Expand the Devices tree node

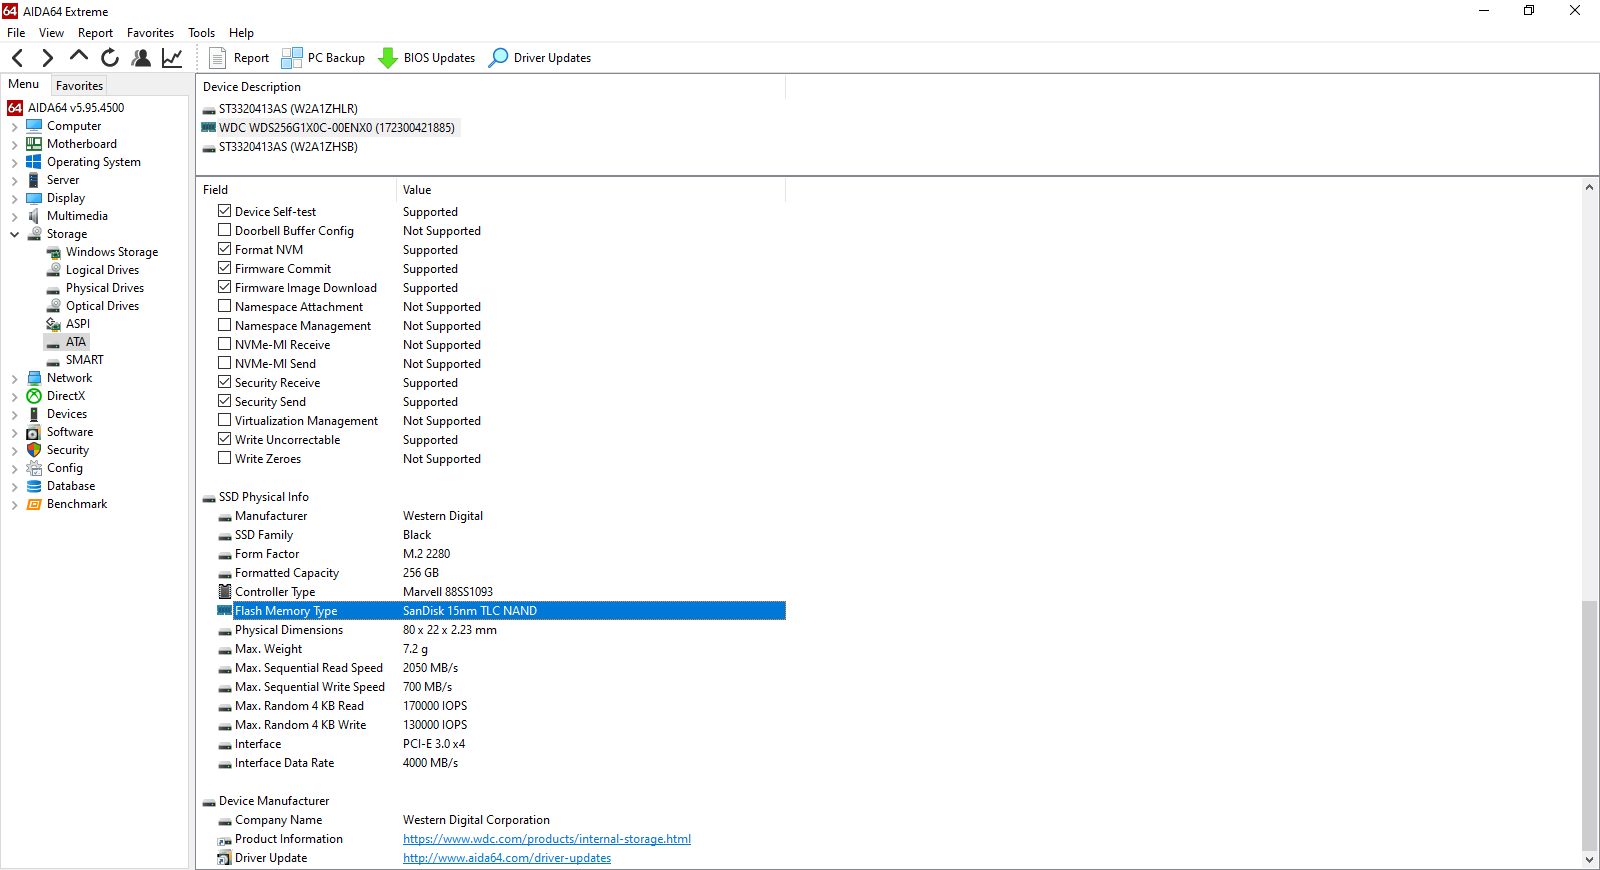click(x=14, y=415)
